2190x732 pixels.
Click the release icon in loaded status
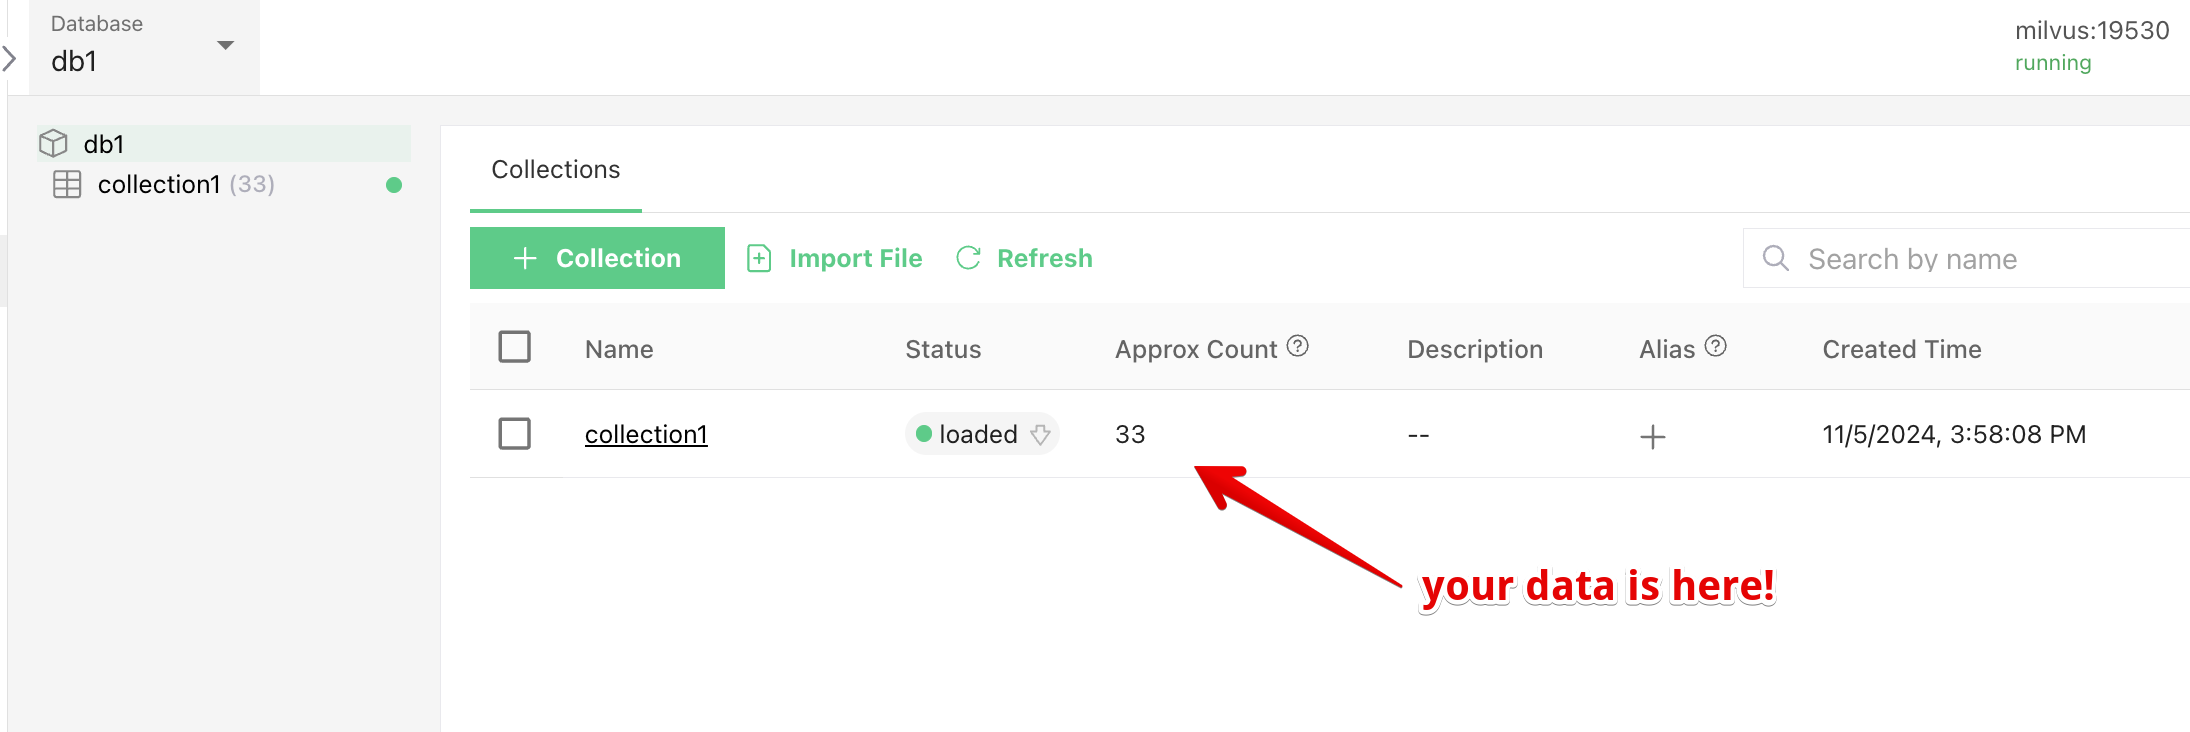[x=1040, y=434]
